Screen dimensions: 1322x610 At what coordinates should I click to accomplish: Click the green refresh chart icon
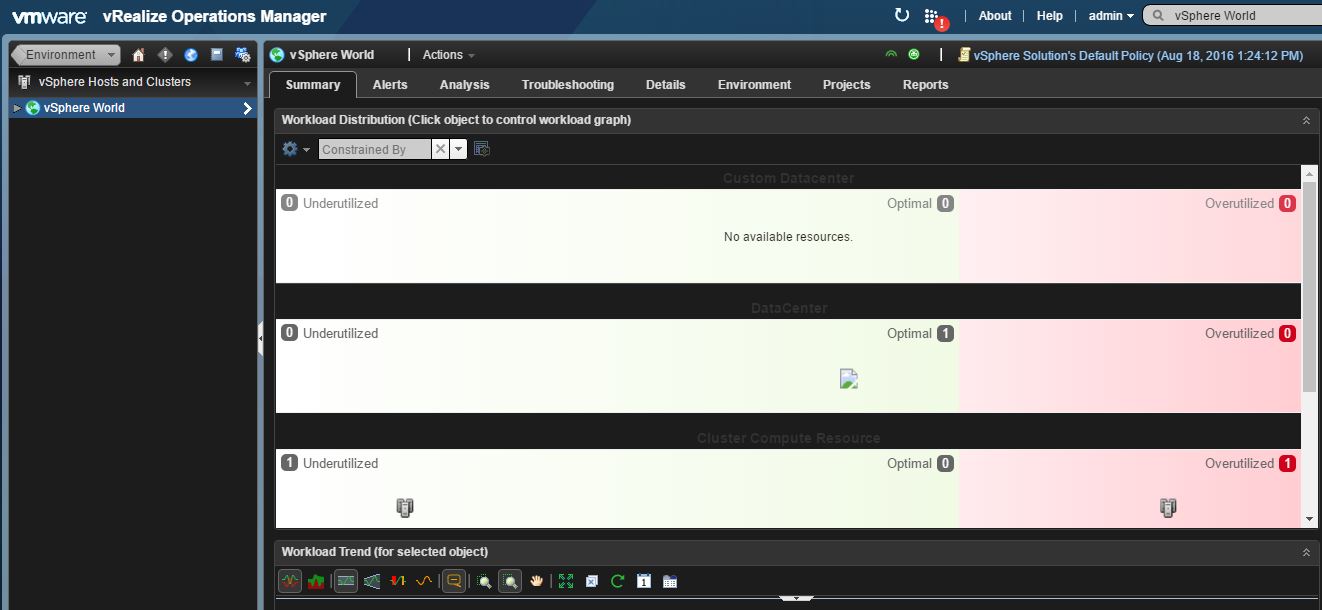(618, 581)
